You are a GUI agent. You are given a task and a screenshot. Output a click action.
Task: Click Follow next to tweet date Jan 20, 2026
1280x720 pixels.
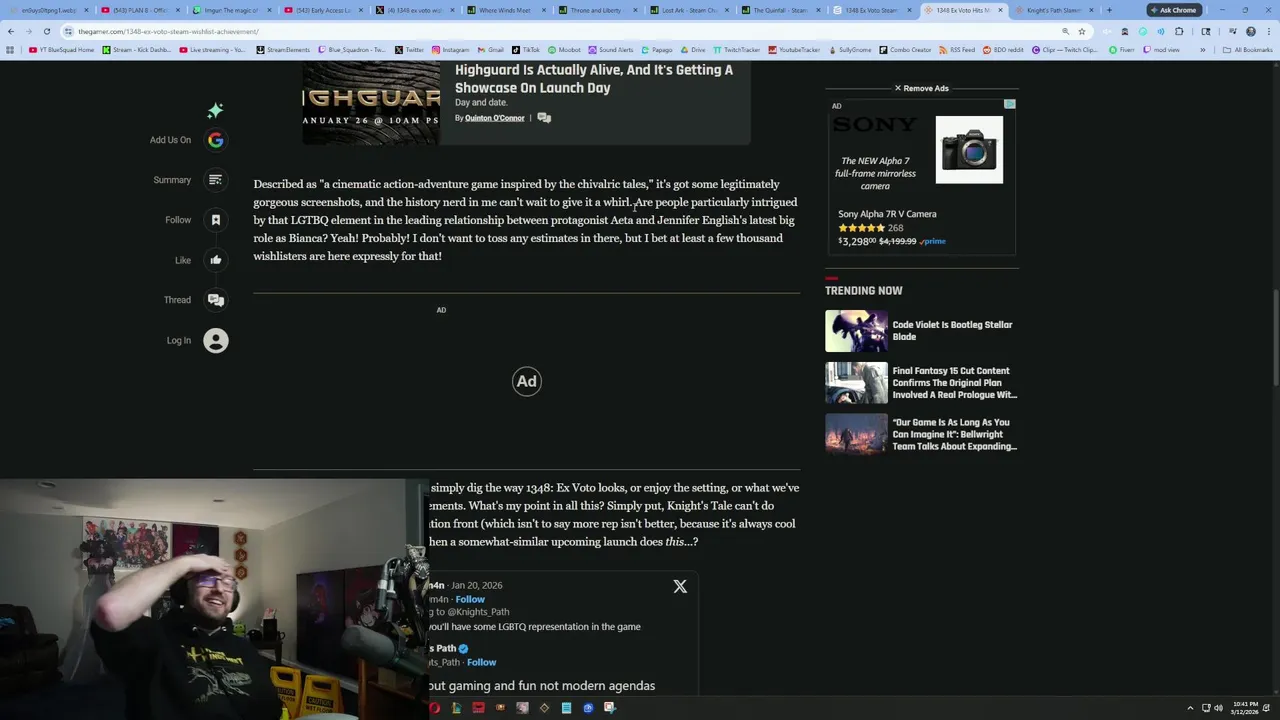pos(470,599)
